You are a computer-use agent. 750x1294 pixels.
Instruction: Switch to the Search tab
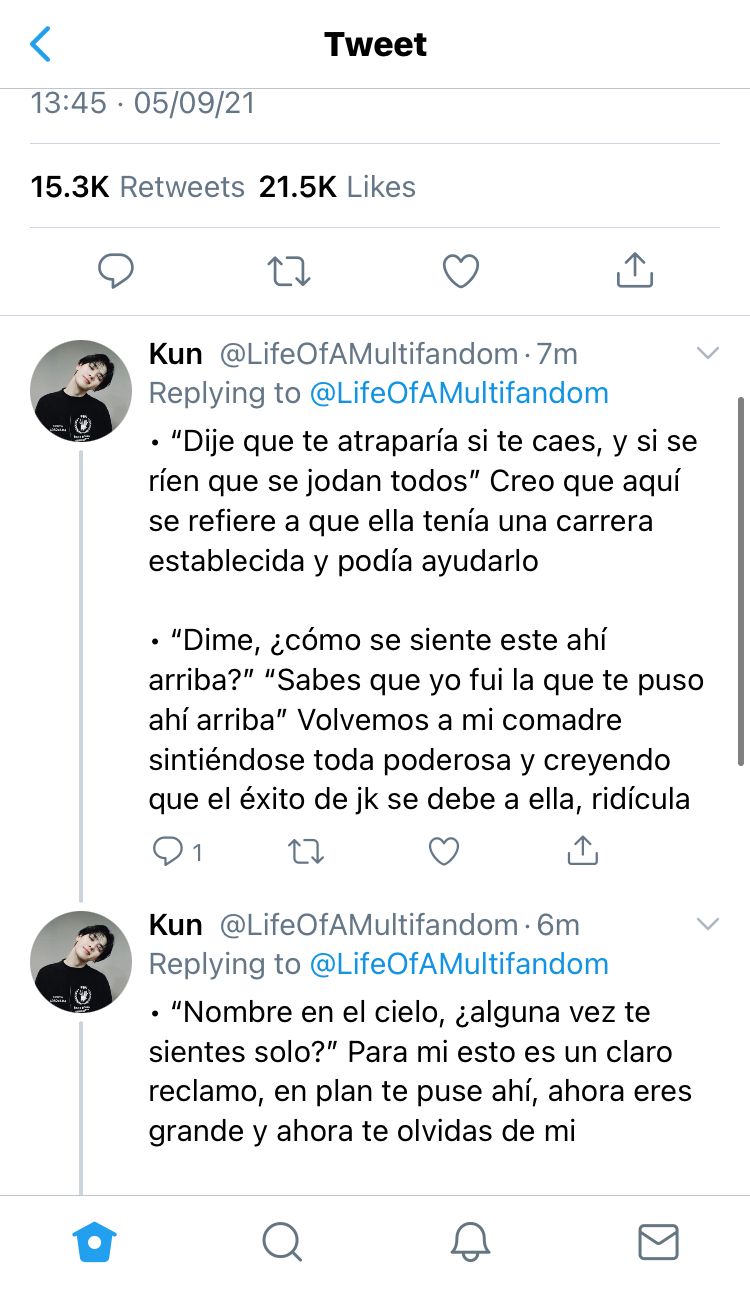coord(282,1242)
